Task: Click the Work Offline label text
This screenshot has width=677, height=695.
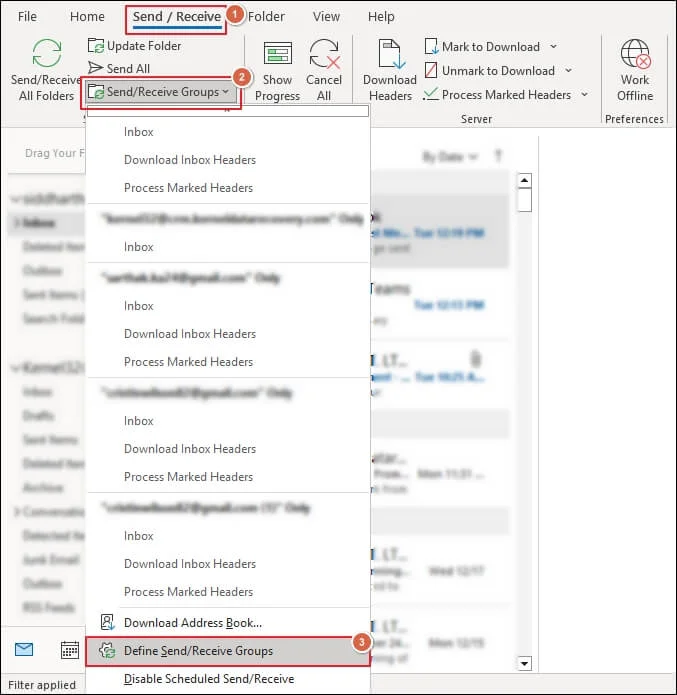Action: pos(635,87)
